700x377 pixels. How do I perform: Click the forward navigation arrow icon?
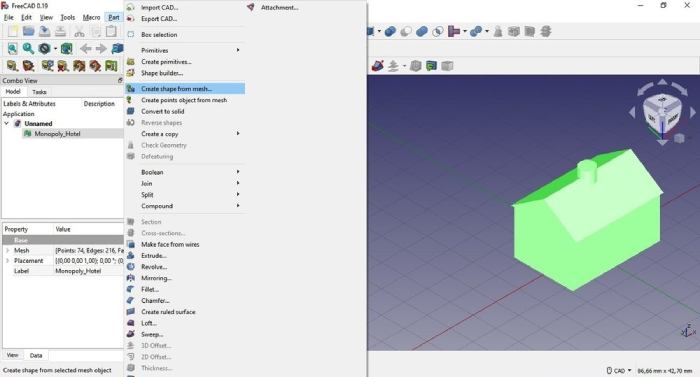[101, 48]
